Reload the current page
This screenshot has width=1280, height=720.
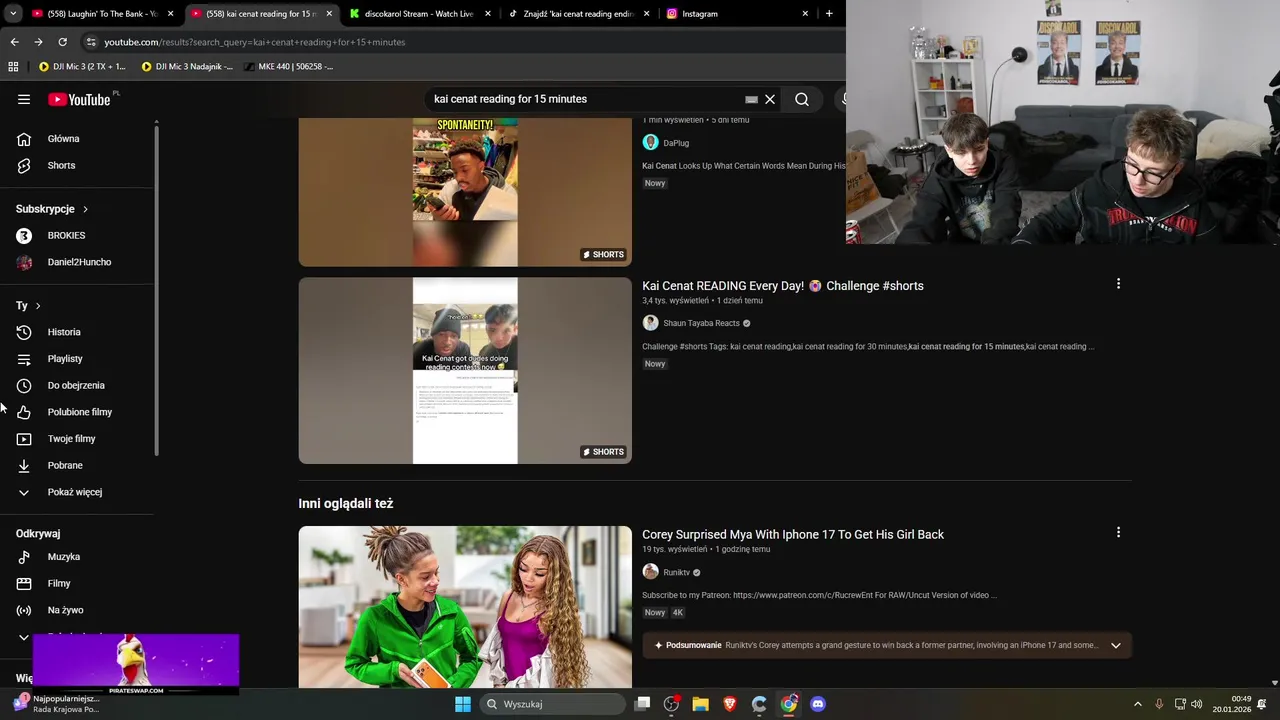pos(62,42)
